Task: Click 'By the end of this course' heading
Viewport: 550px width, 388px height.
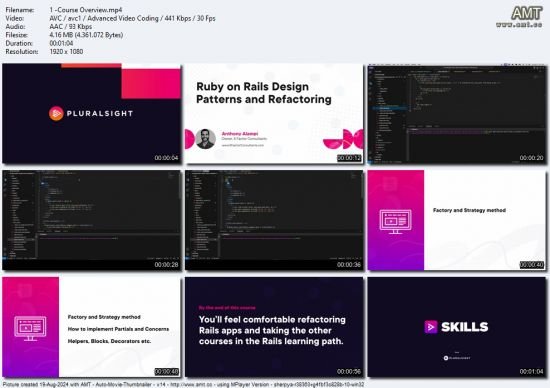Action: click(227, 308)
